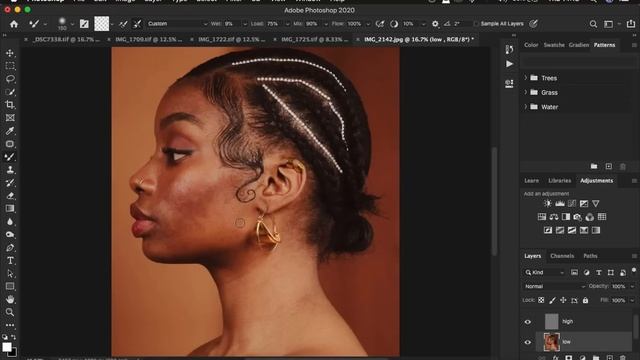
Task: Add a Color Balance adjustment
Action: click(554, 217)
